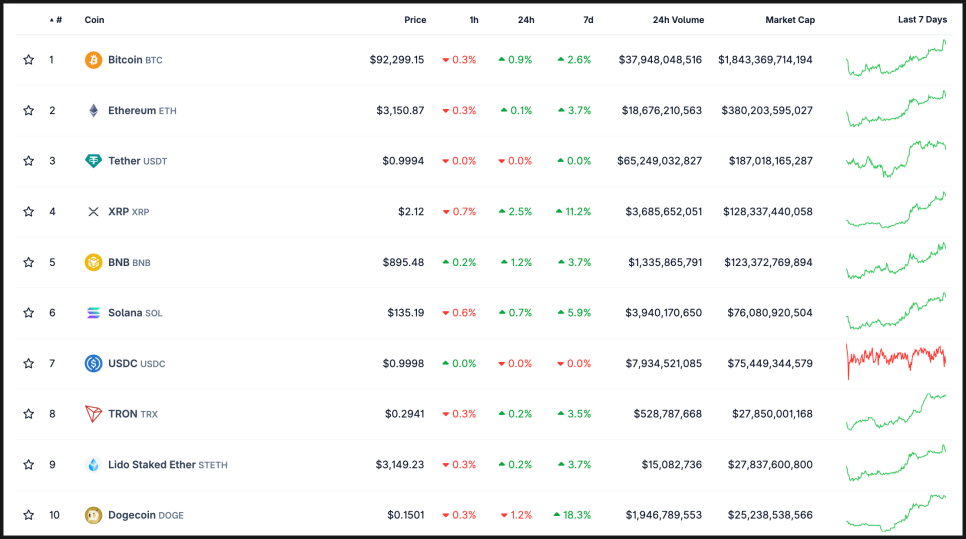The width and height of the screenshot is (966, 539).
Task: Open the USDC coin page link
Action: [123, 364]
